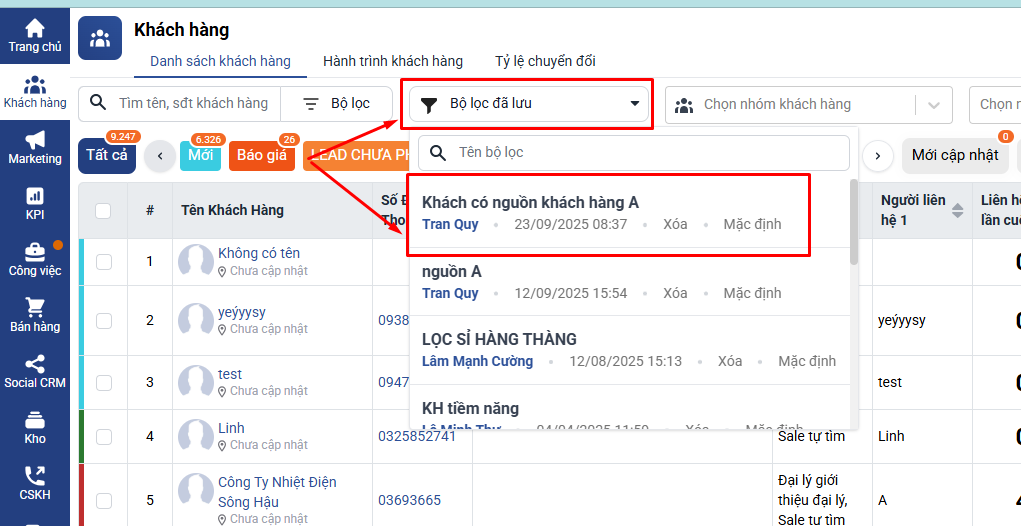Screen dimensions: 1021x526
Task: Switch to Tỷ lệ chuyển đổi tab
Action: point(545,61)
